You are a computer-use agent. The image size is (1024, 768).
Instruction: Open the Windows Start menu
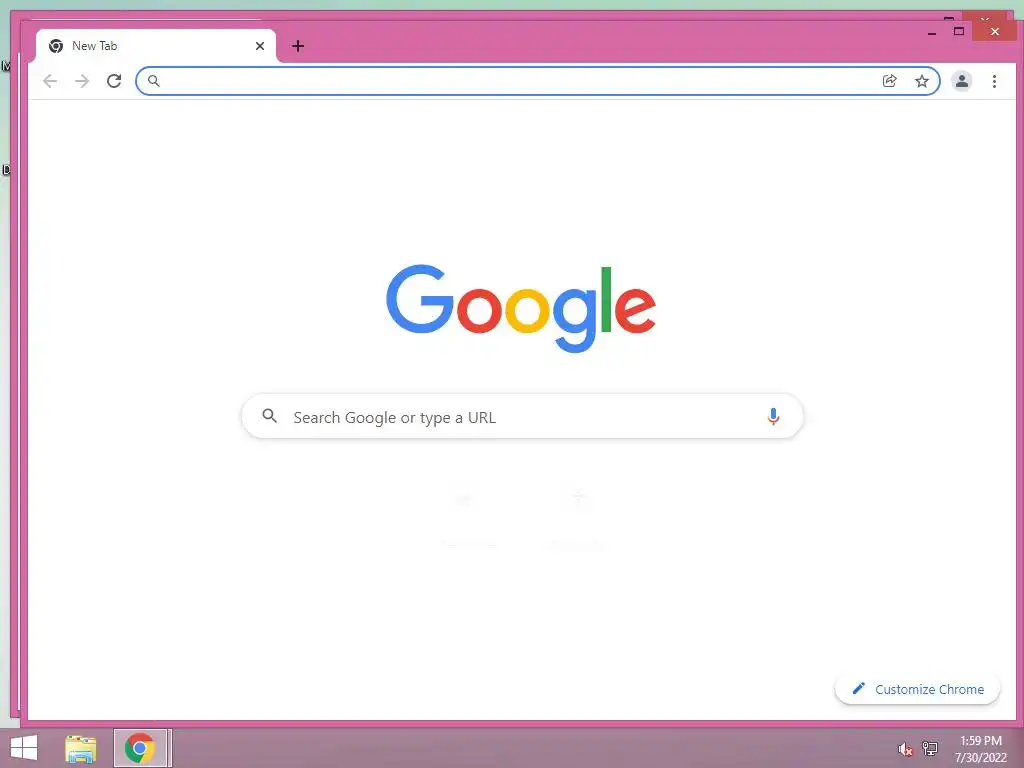click(24, 748)
